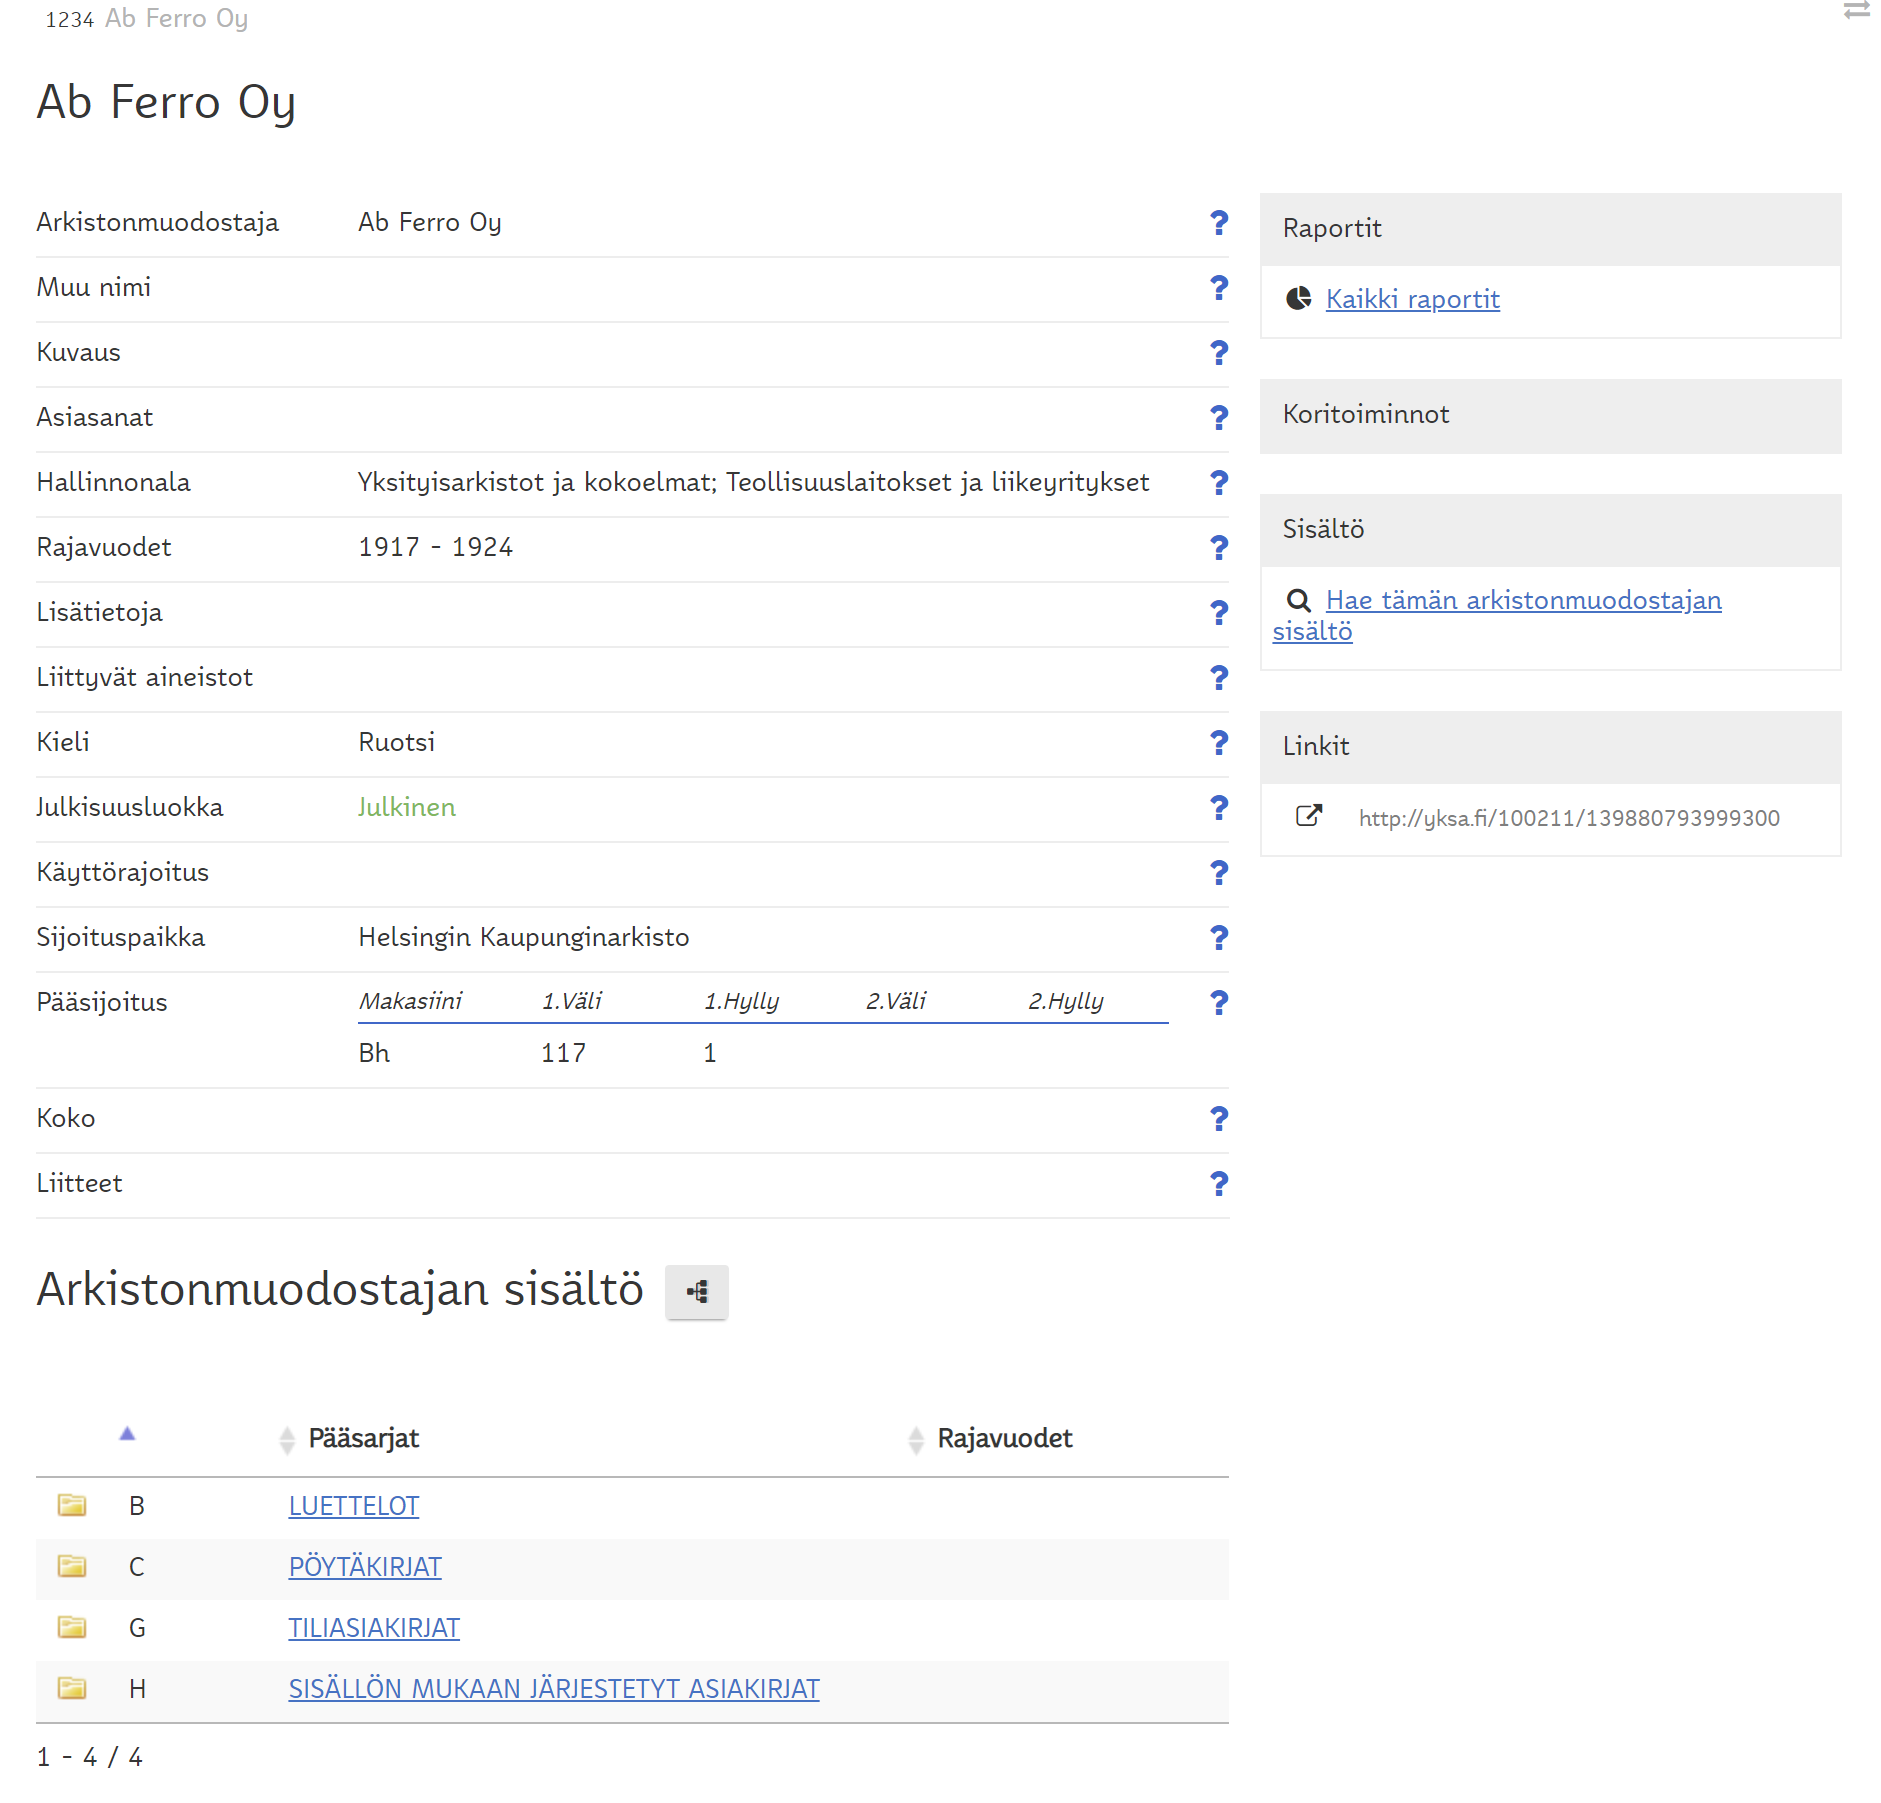Sort table by Rajavuodet column
Viewport: 1881px width, 1803px height.
tap(1004, 1438)
